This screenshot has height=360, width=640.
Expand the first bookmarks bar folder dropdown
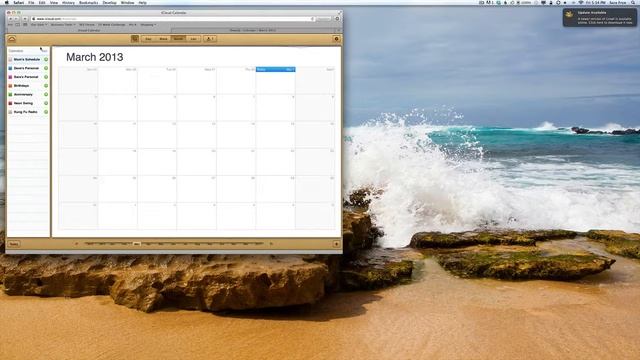tap(39, 25)
